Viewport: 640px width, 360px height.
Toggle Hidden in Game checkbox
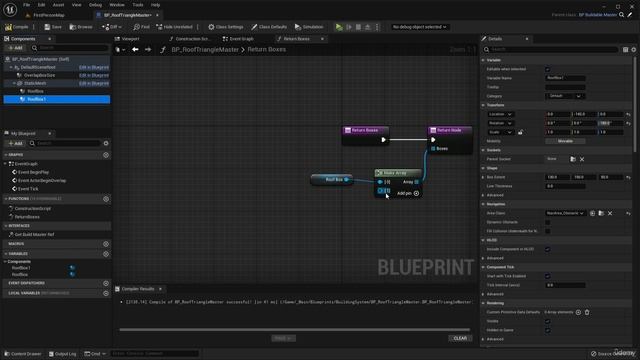click(x=548, y=330)
